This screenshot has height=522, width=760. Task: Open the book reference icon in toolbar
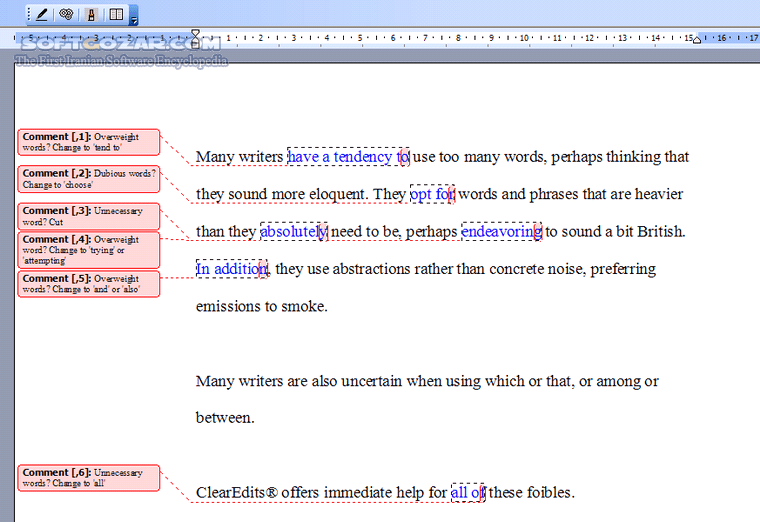pyautogui.click(x=116, y=14)
